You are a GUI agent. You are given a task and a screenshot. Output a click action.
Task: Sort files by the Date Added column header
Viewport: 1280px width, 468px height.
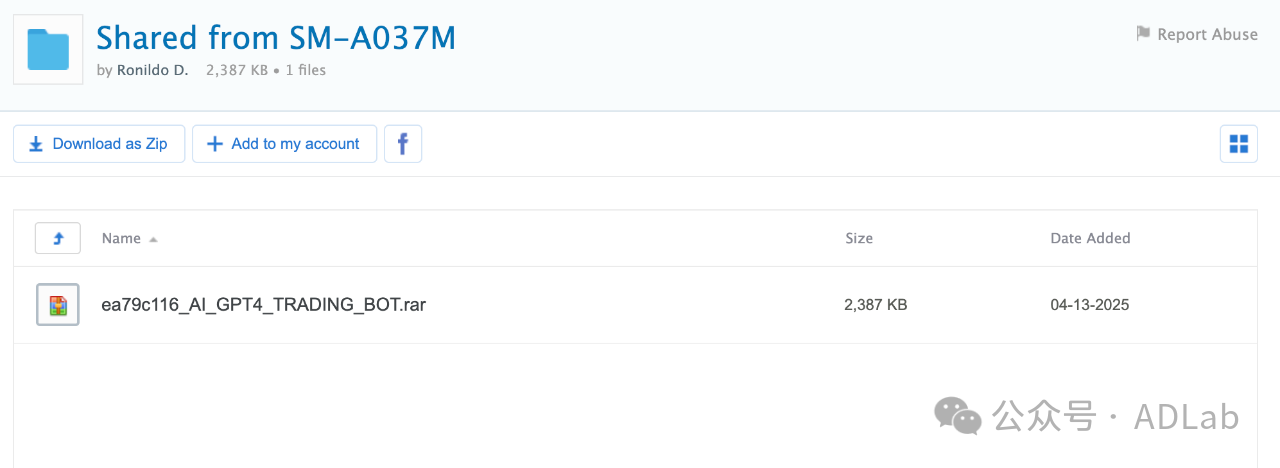[1090, 238]
